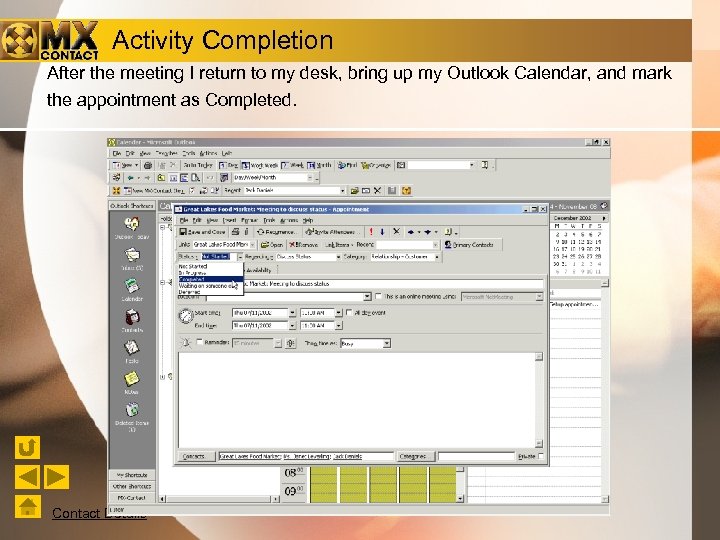
Task: Click Go to Today in toolbar
Action: (198, 165)
